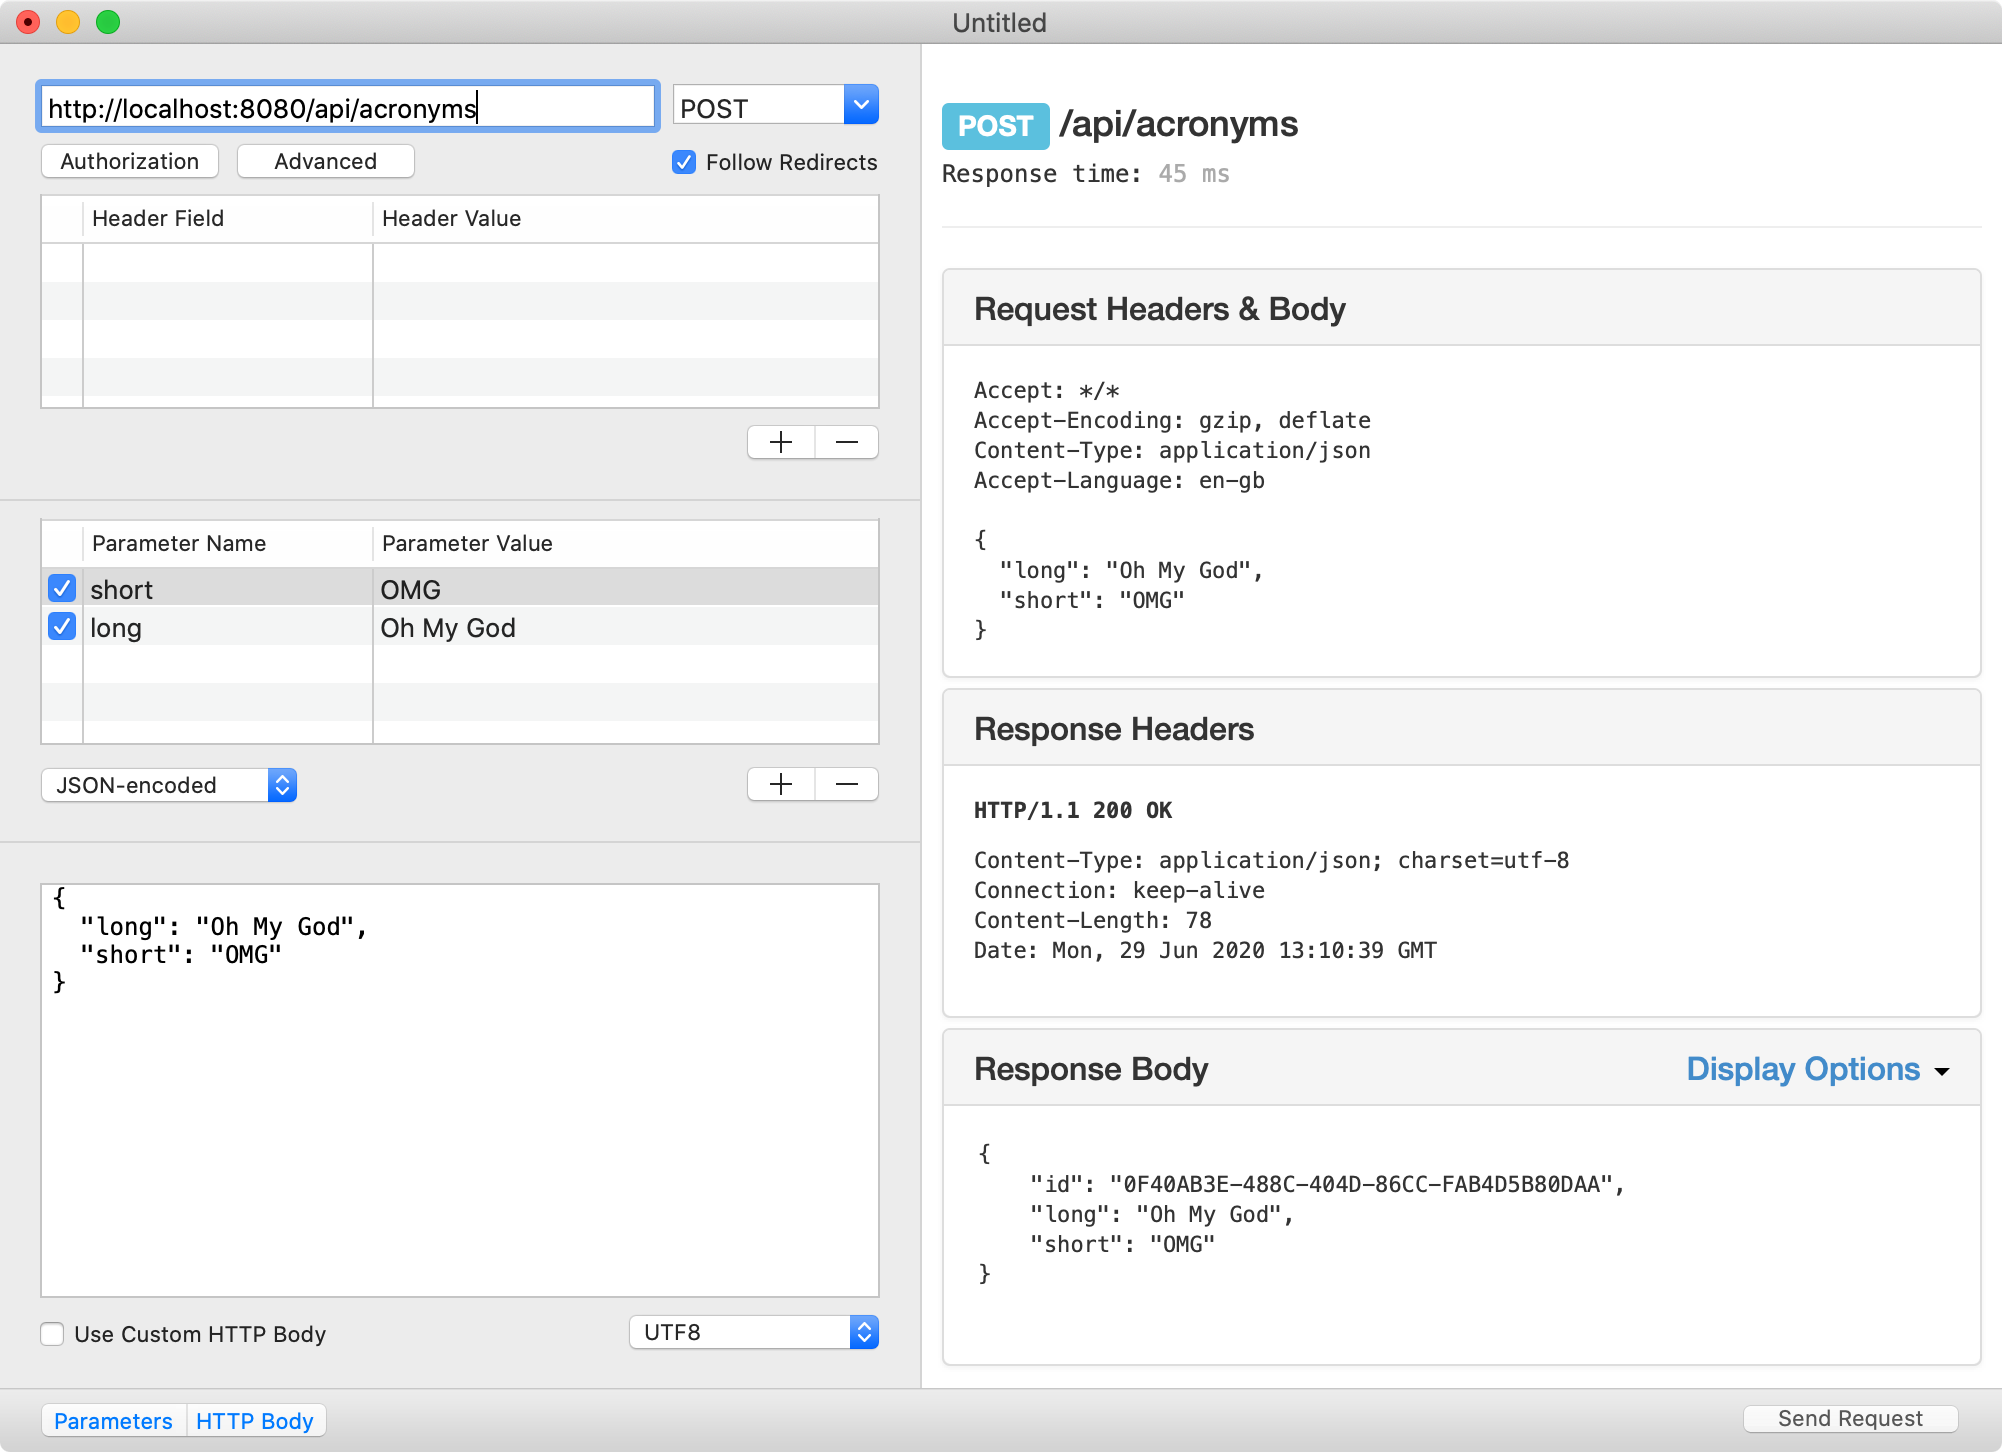Click the response id value text

(x=1360, y=1184)
